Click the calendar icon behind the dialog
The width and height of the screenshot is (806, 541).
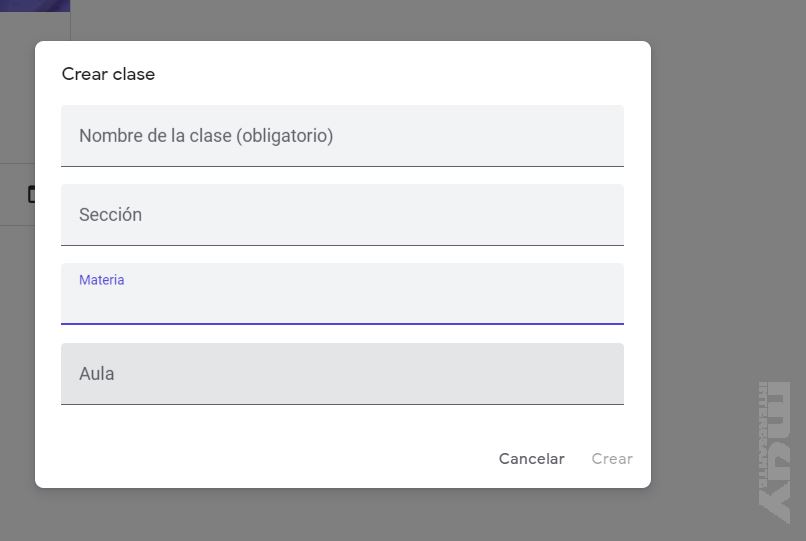click(31, 194)
